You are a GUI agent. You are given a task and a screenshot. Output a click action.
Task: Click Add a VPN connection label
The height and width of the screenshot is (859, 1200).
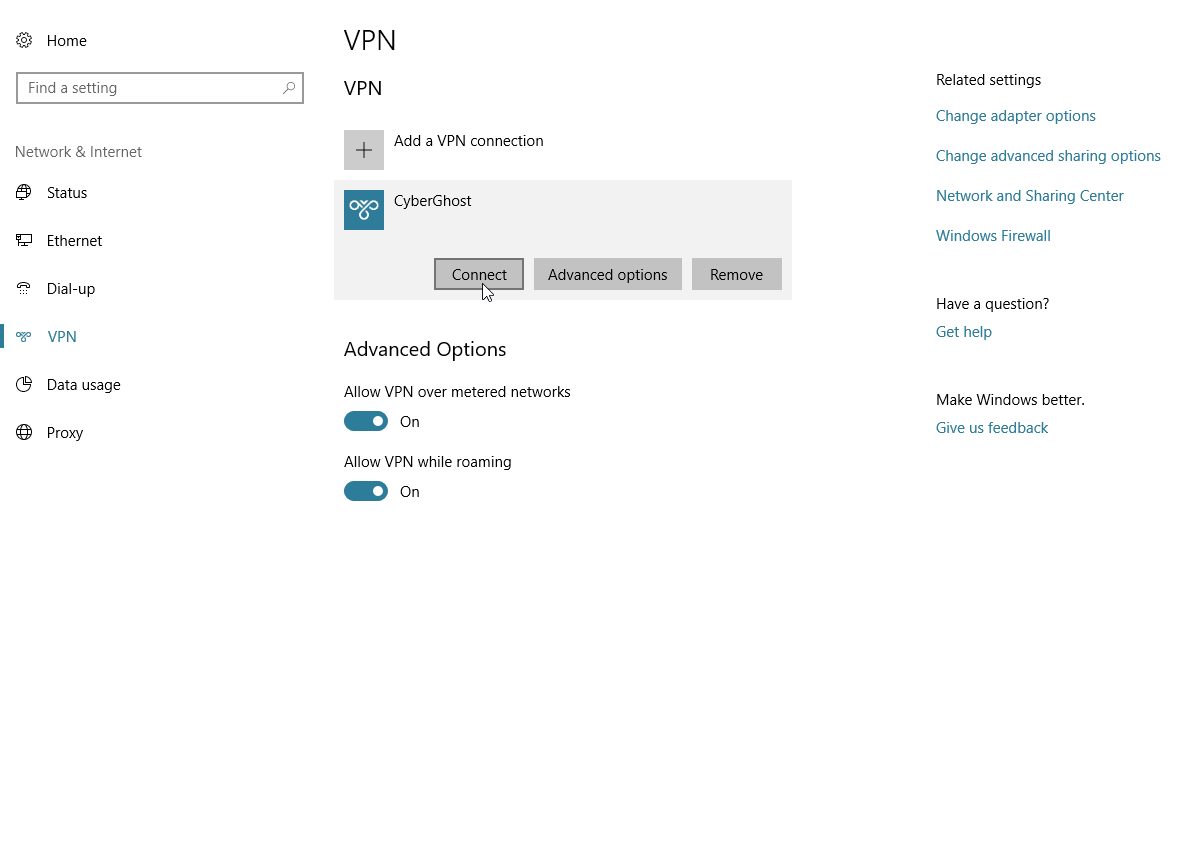(x=469, y=141)
